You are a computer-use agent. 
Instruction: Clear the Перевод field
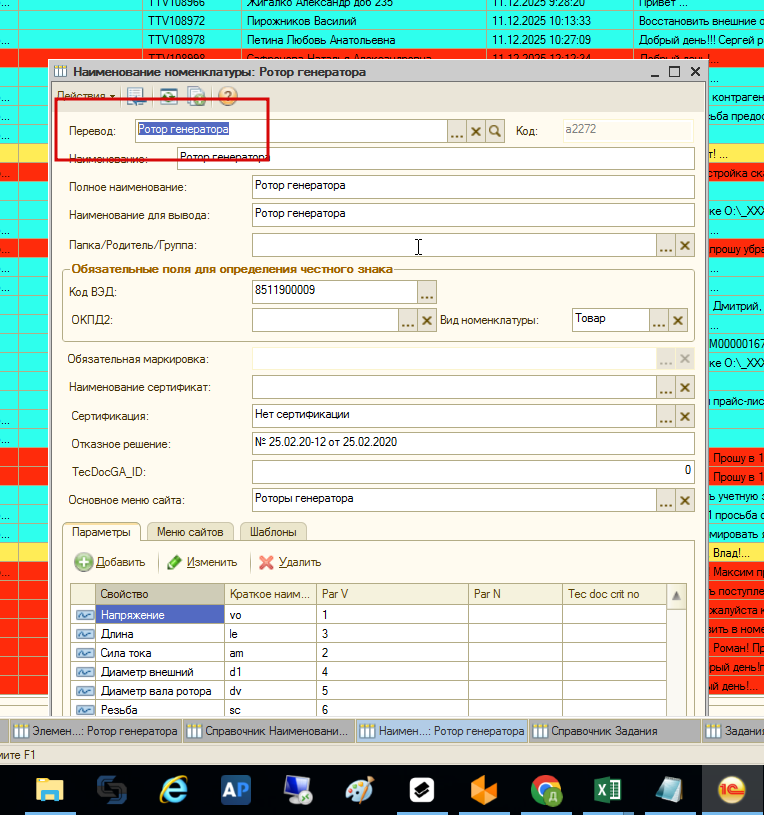click(476, 131)
